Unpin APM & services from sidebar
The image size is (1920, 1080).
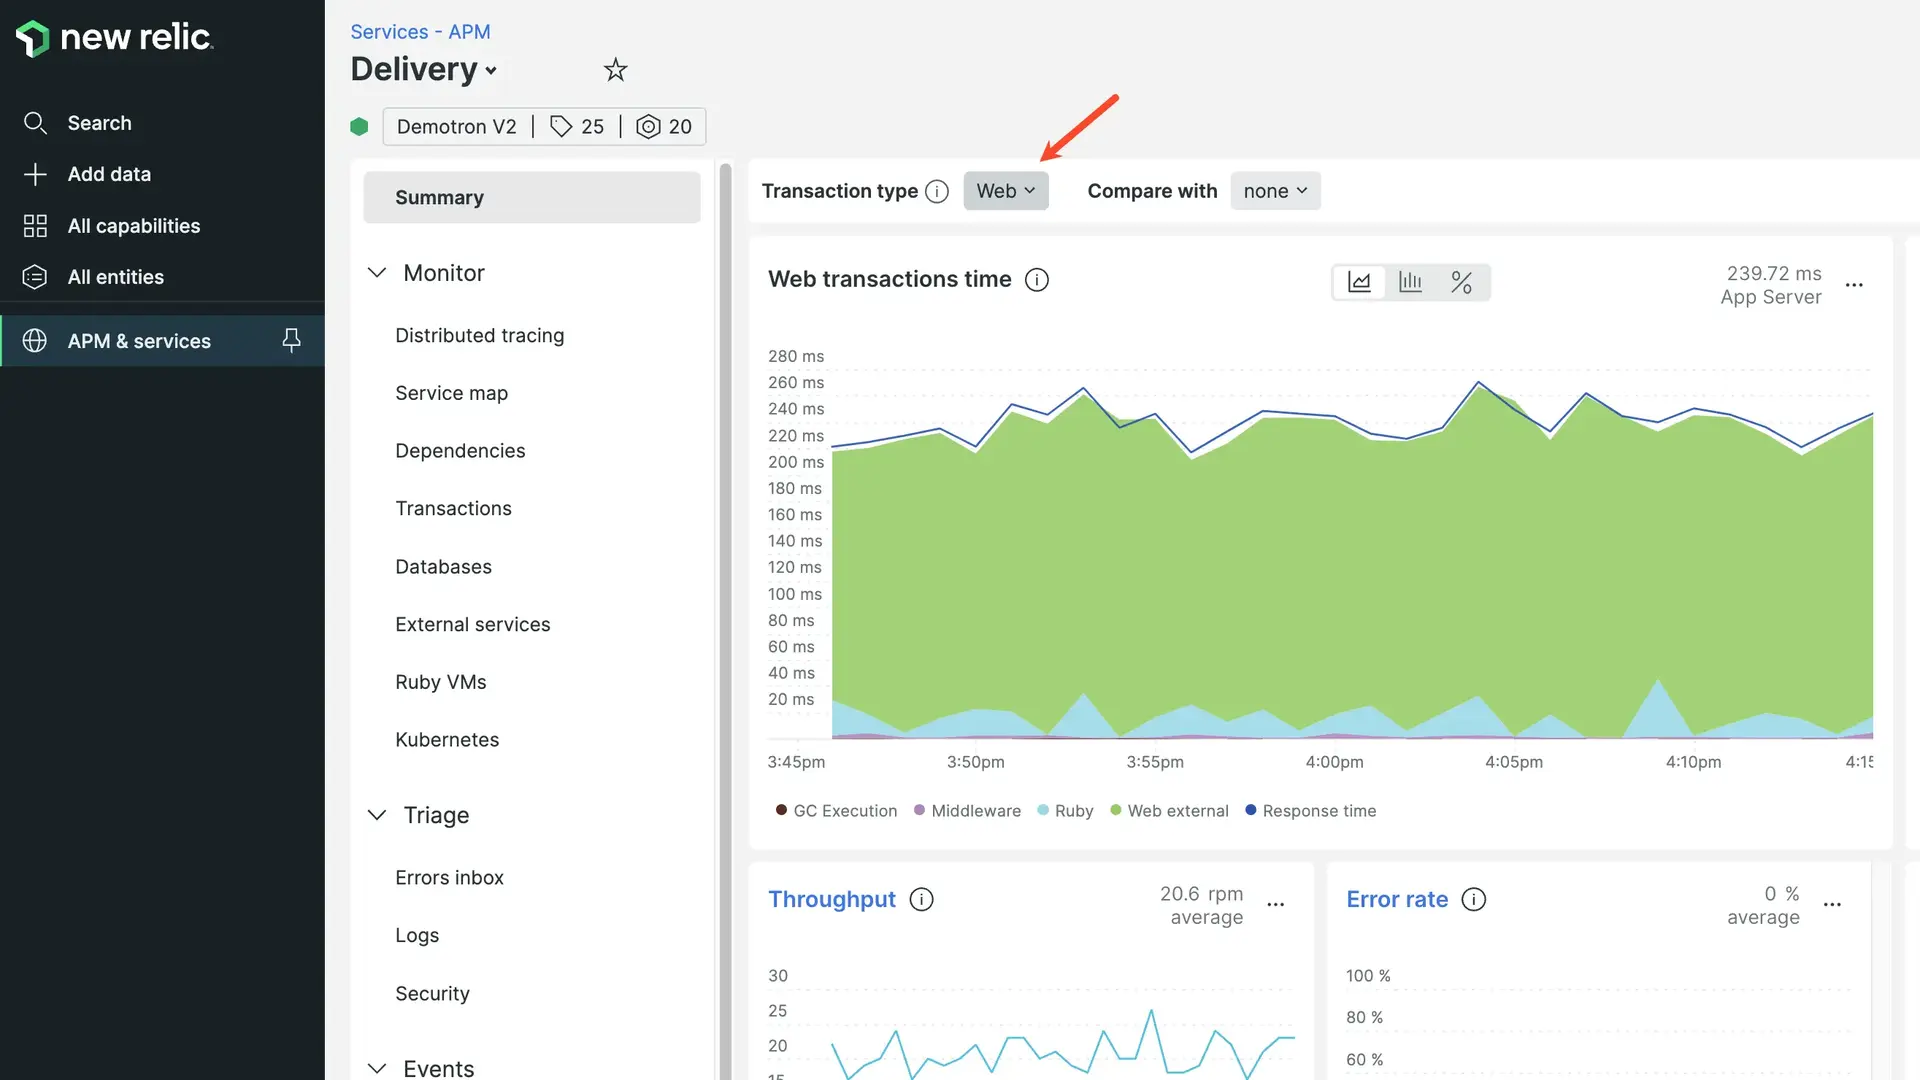(291, 341)
